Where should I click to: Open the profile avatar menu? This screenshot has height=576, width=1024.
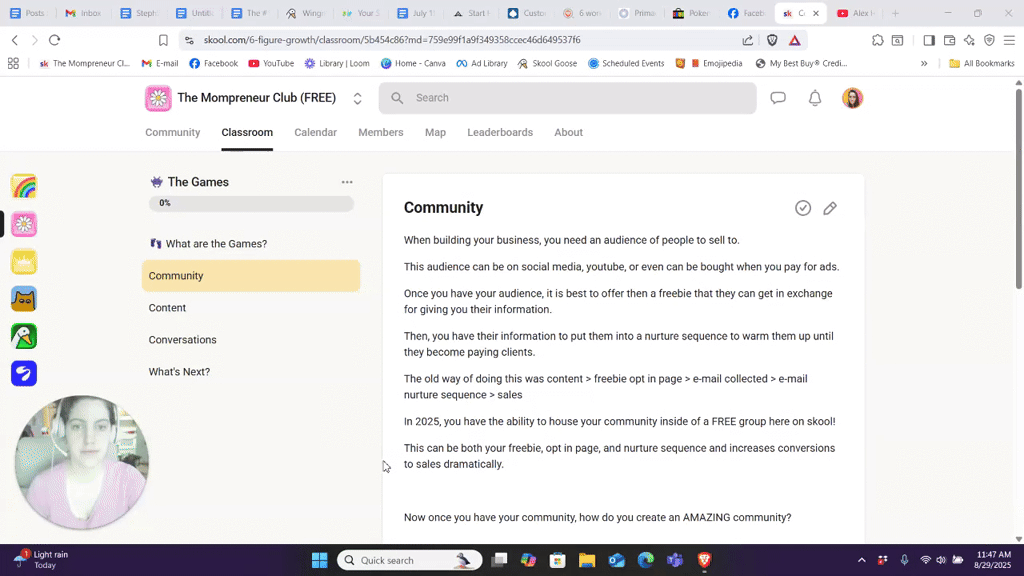click(x=852, y=98)
